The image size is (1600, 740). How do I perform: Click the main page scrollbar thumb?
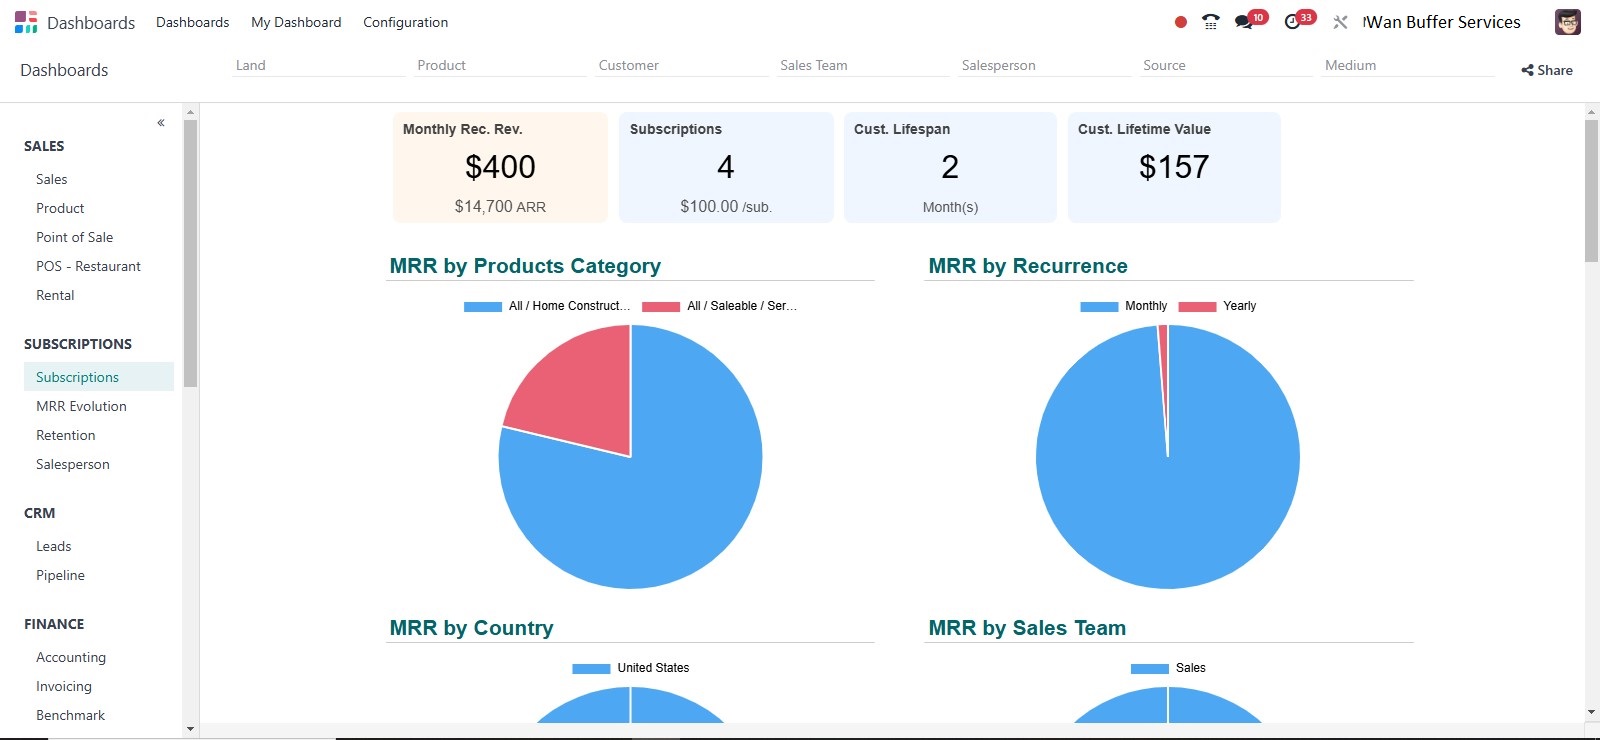coord(1591,191)
